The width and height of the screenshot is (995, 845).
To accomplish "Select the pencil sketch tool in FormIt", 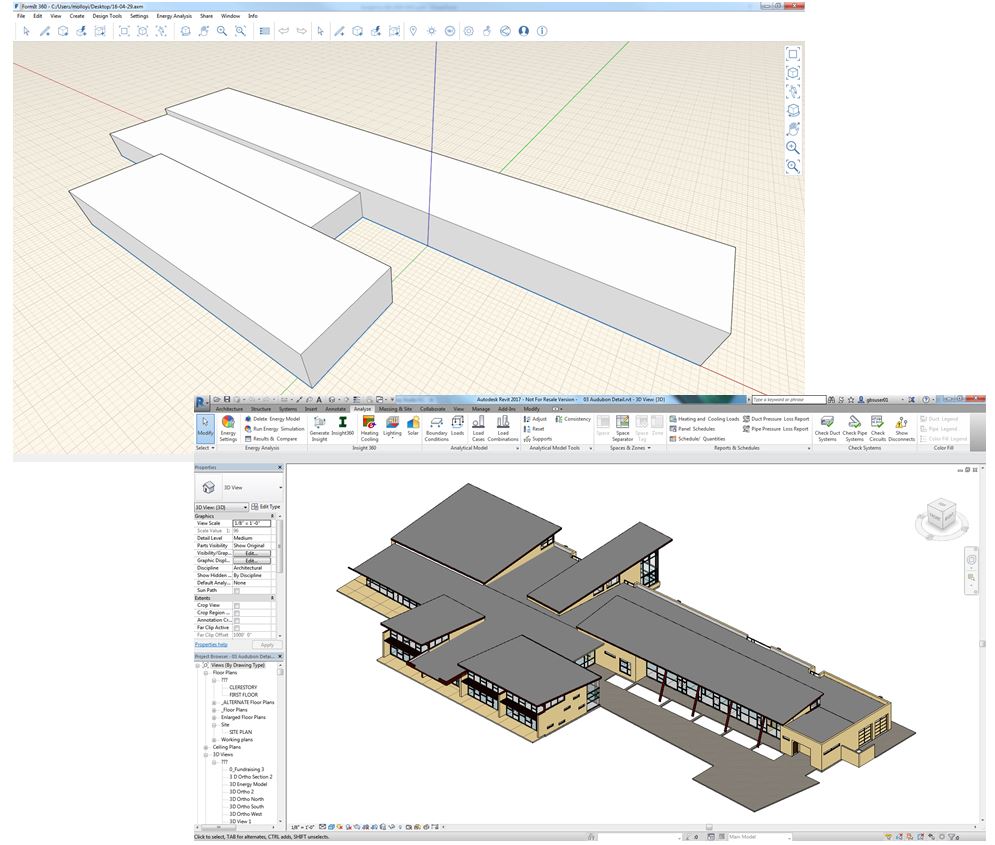I will (45, 31).
